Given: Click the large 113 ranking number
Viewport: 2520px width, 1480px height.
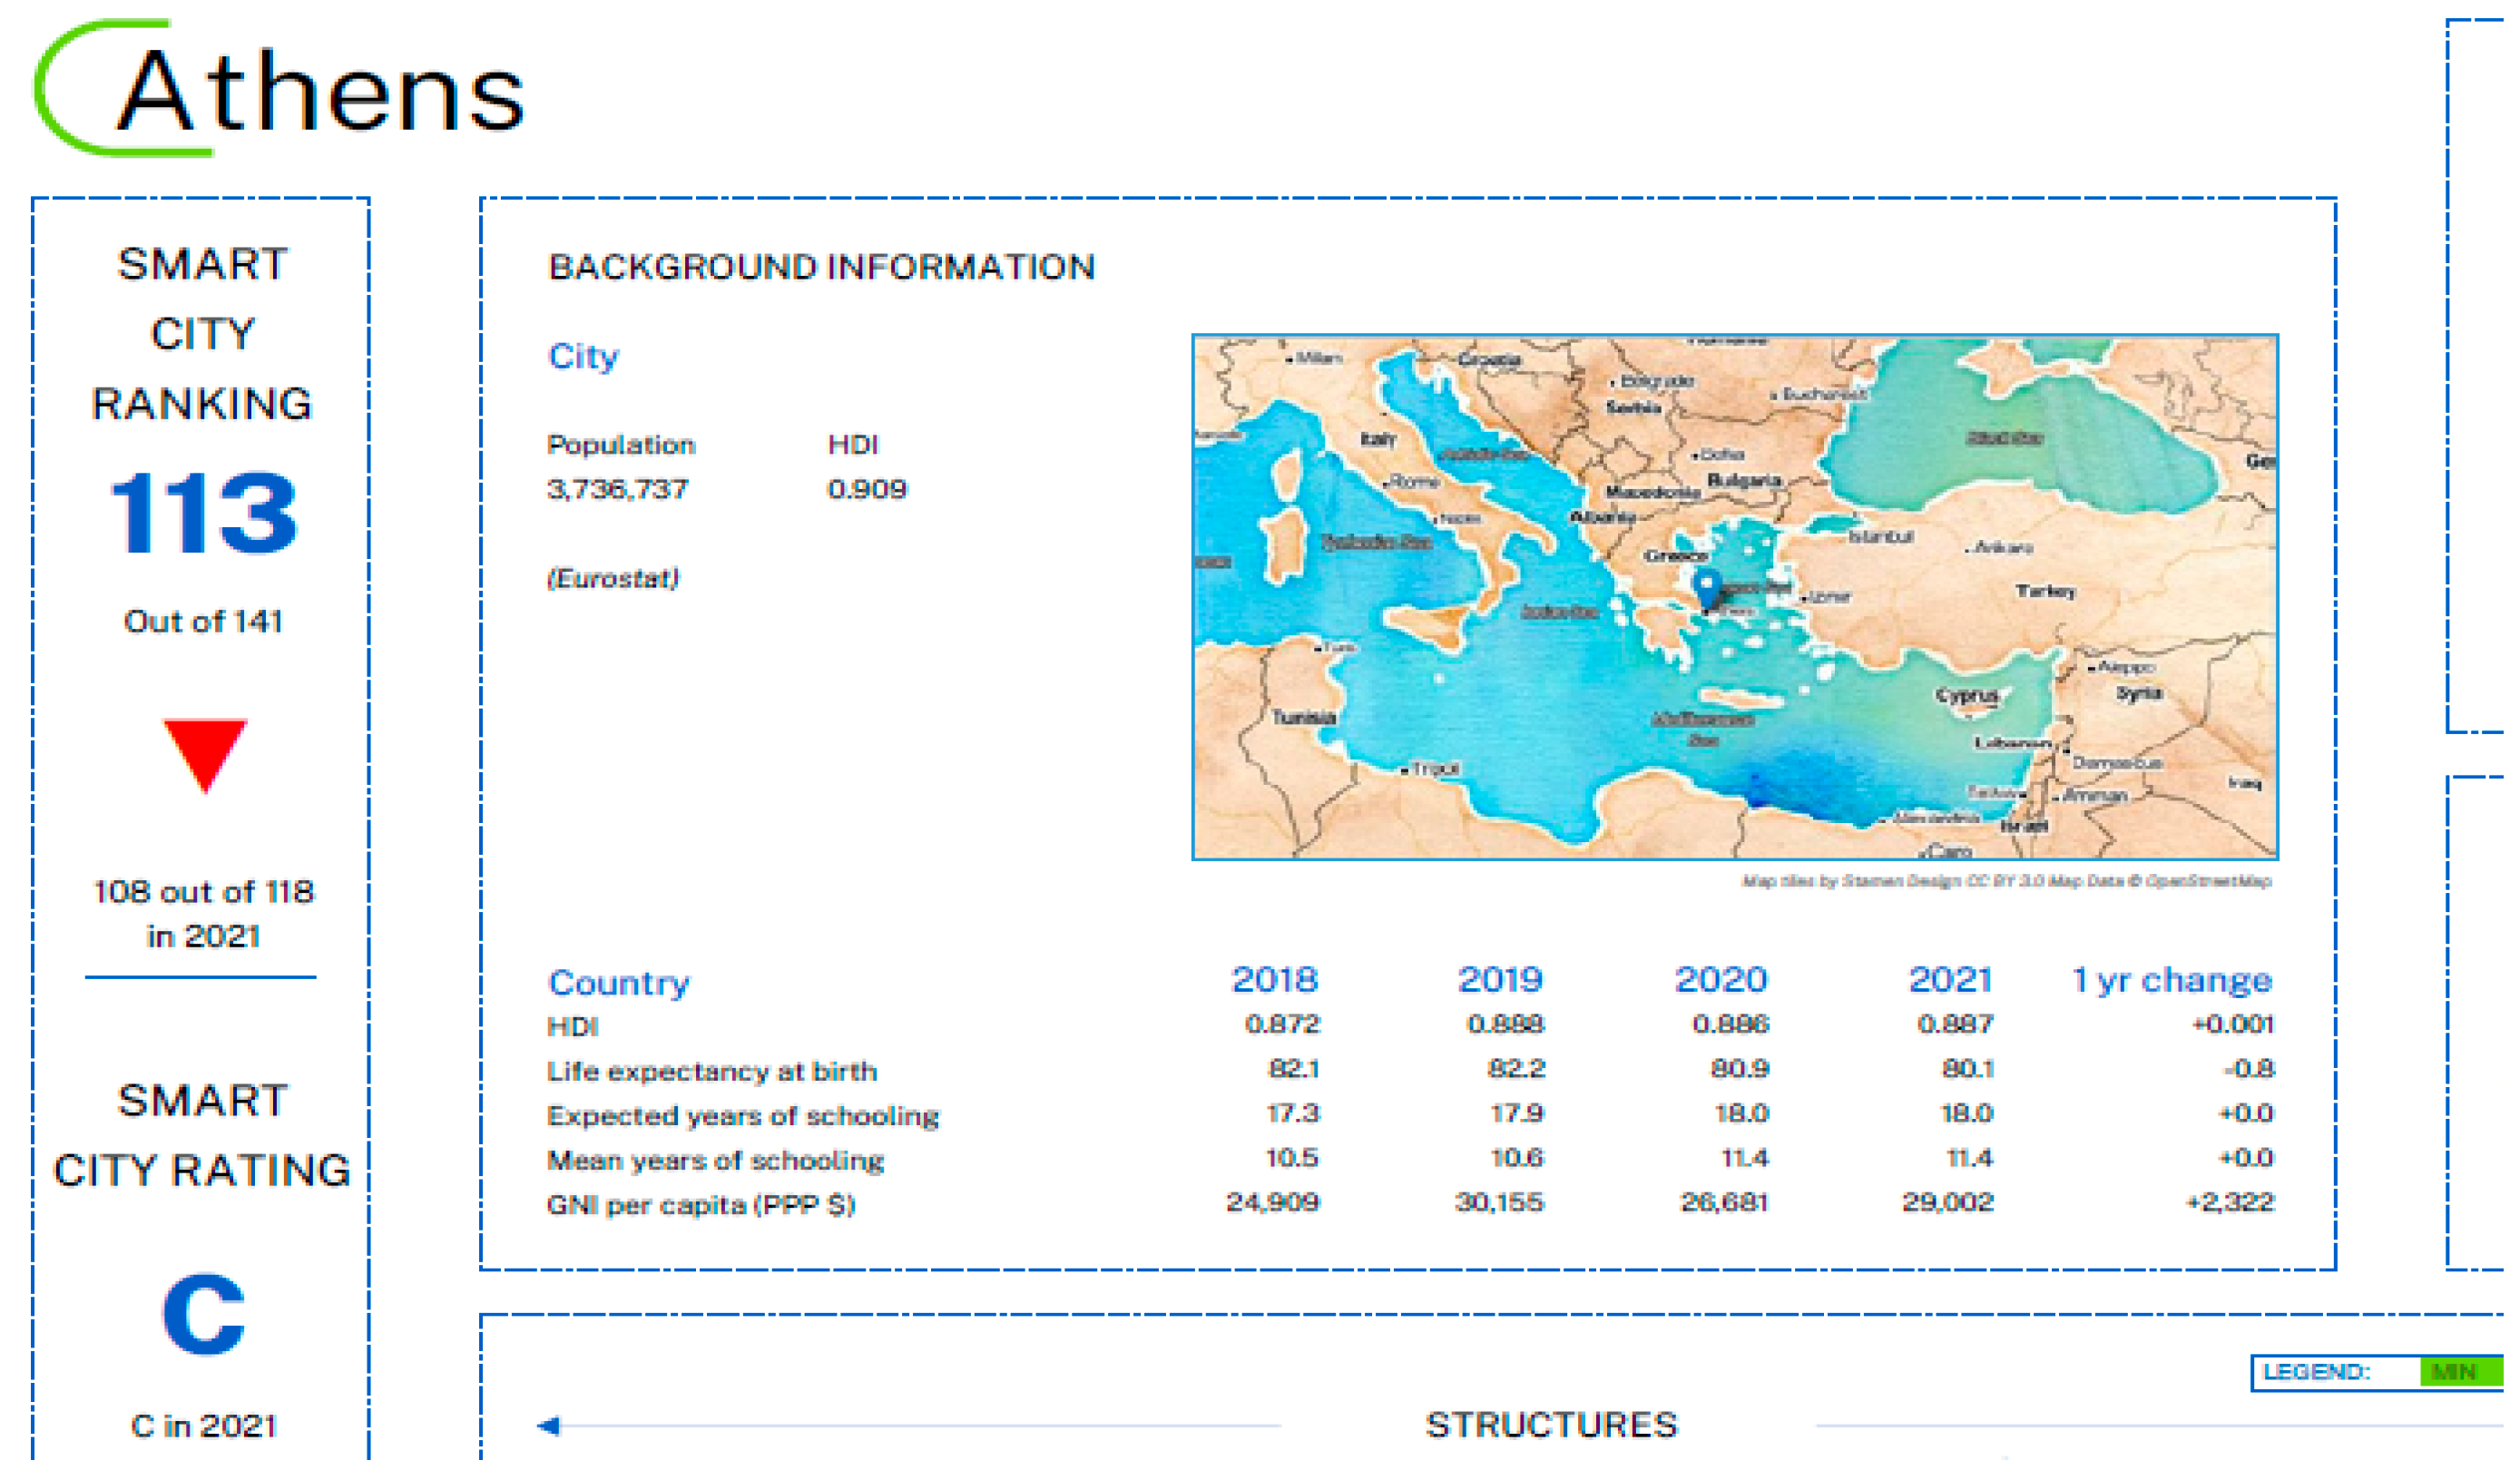Looking at the screenshot, I should [x=203, y=513].
